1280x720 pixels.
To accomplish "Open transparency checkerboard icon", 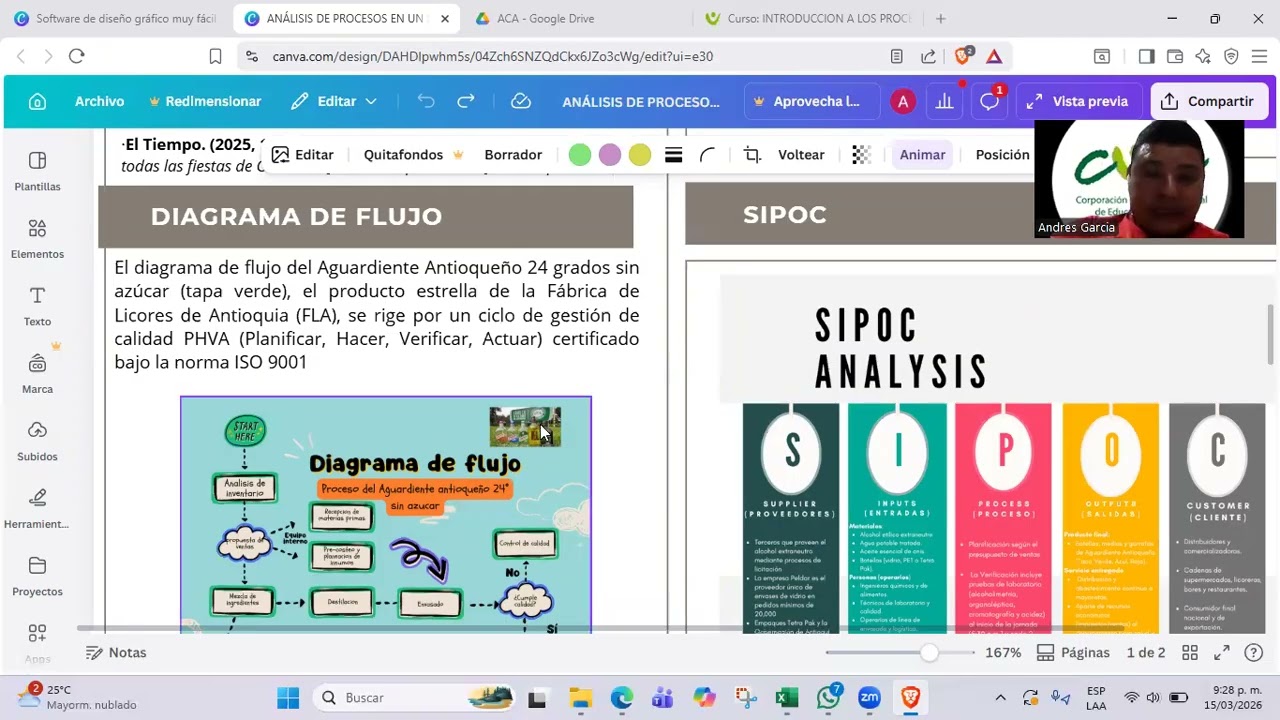I will click(x=861, y=155).
